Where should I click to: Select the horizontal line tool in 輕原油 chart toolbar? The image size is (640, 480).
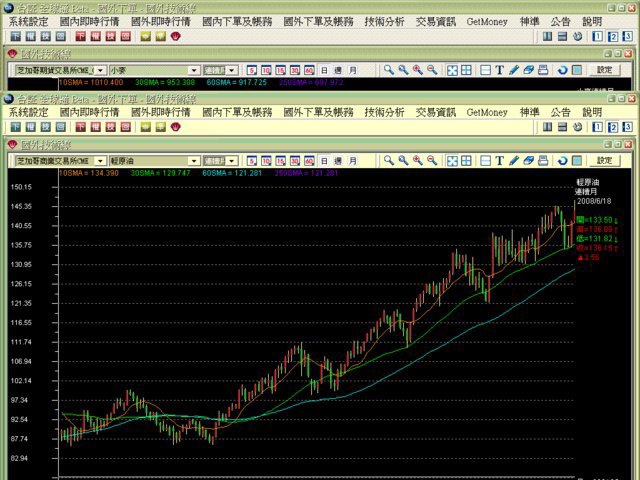pyautogui.click(x=485, y=160)
